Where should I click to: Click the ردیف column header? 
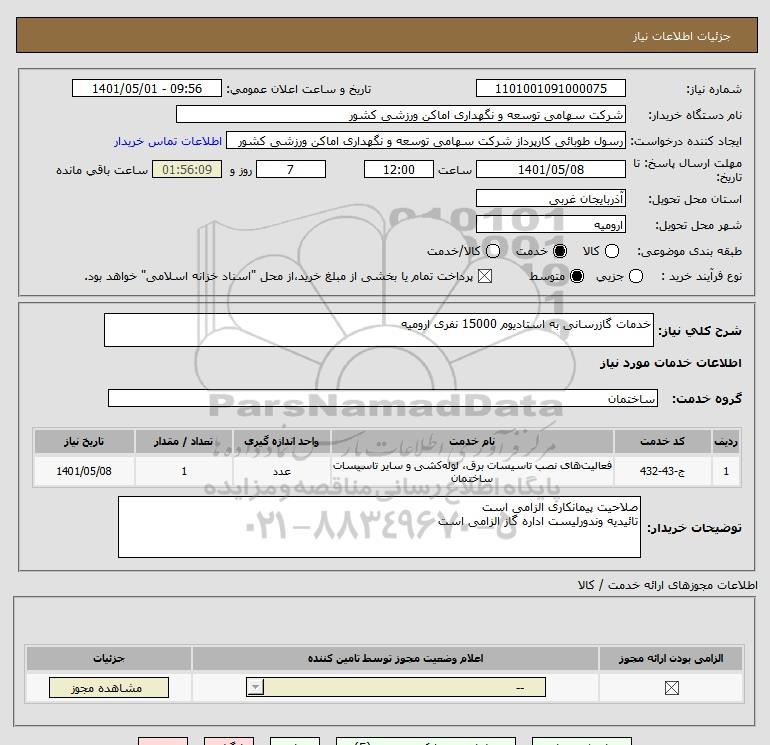pyautogui.click(x=726, y=441)
